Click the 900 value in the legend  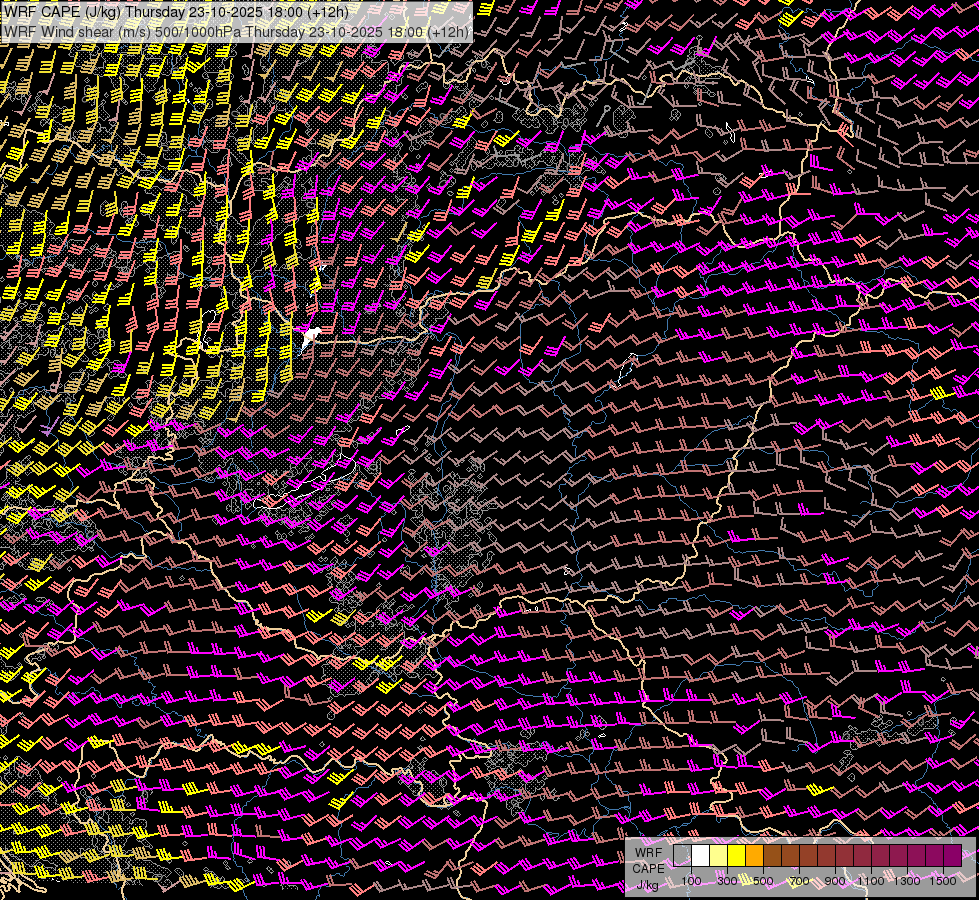[835, 881]
